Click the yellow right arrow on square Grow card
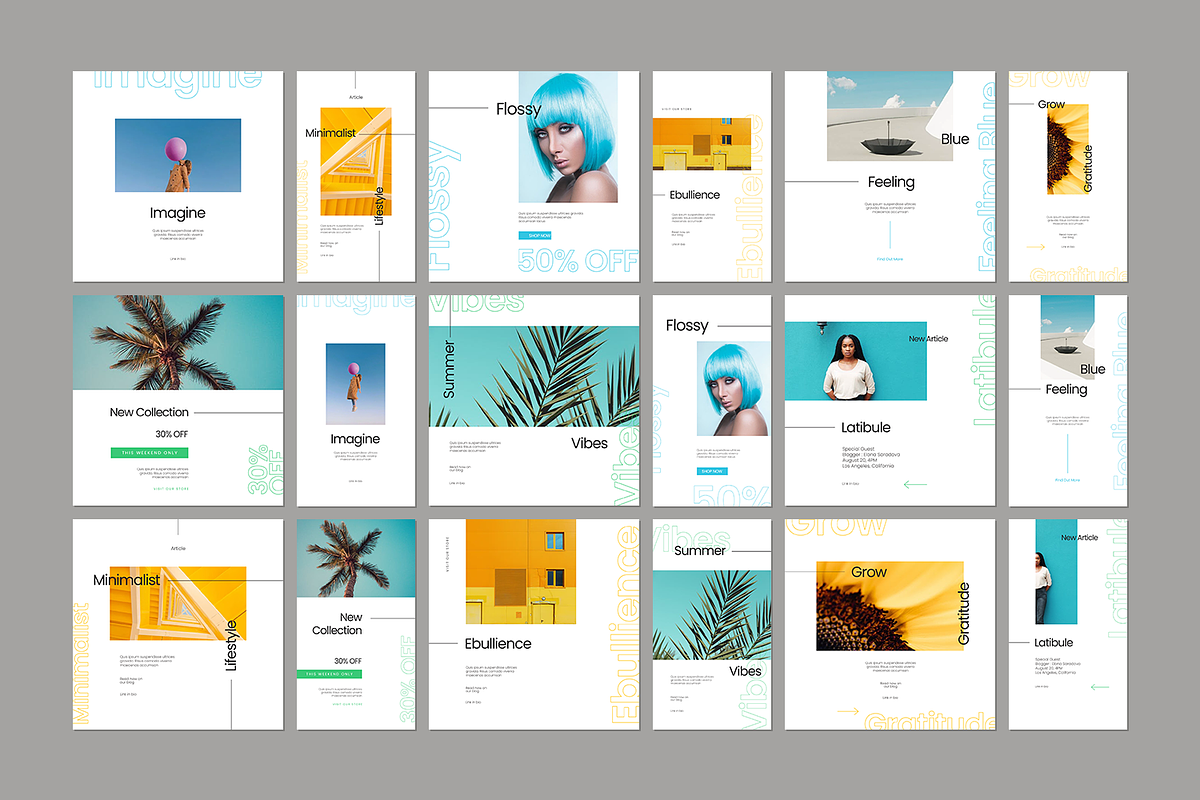The height and width of the screenshot is (800, 1200). (x=848, y=712)
